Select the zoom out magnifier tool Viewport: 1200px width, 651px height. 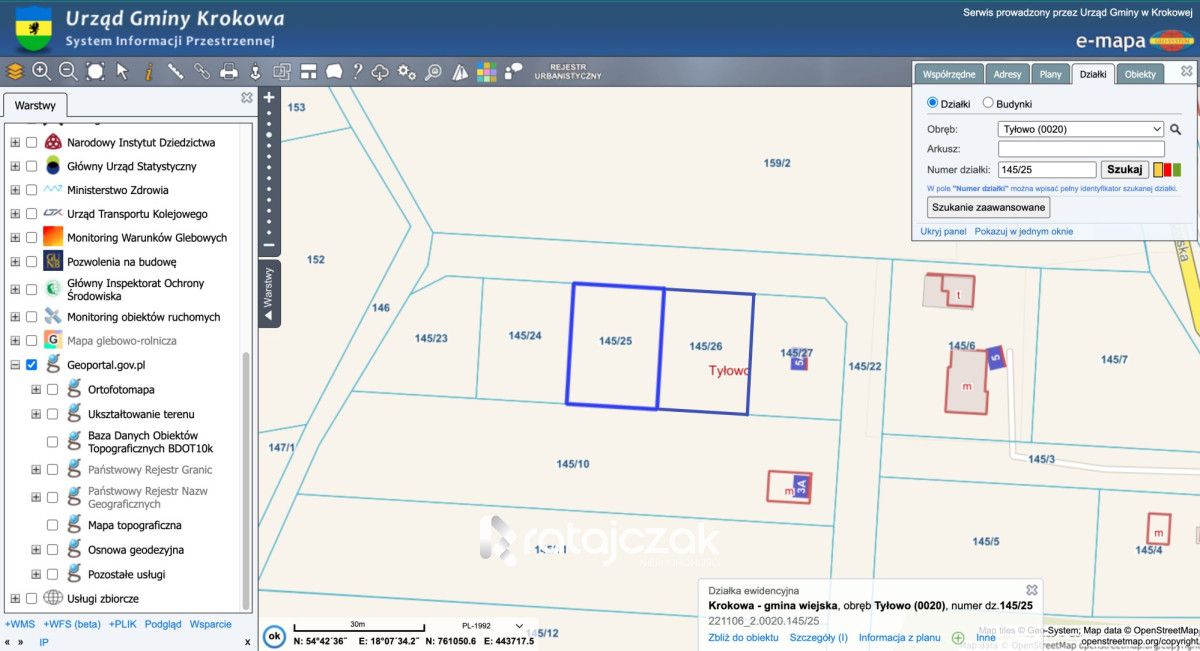68,71
